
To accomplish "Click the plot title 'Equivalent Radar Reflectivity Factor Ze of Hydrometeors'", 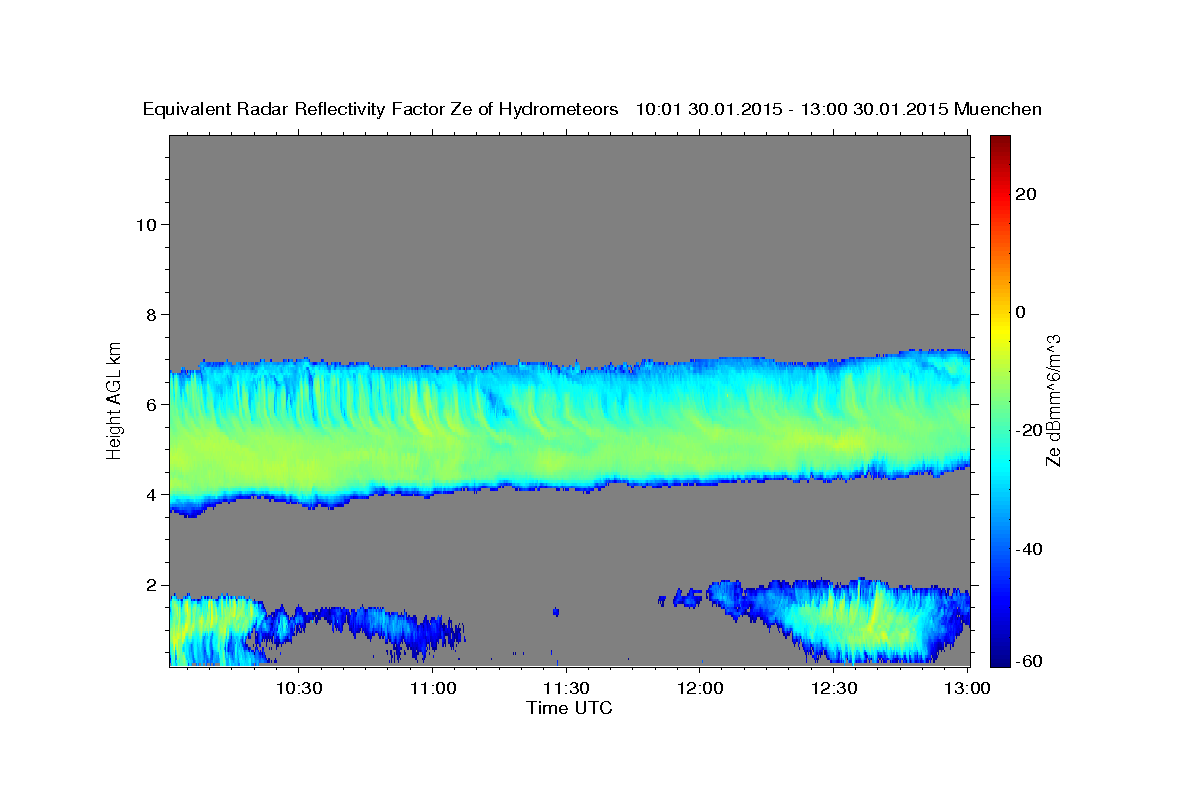I will 380,109.
